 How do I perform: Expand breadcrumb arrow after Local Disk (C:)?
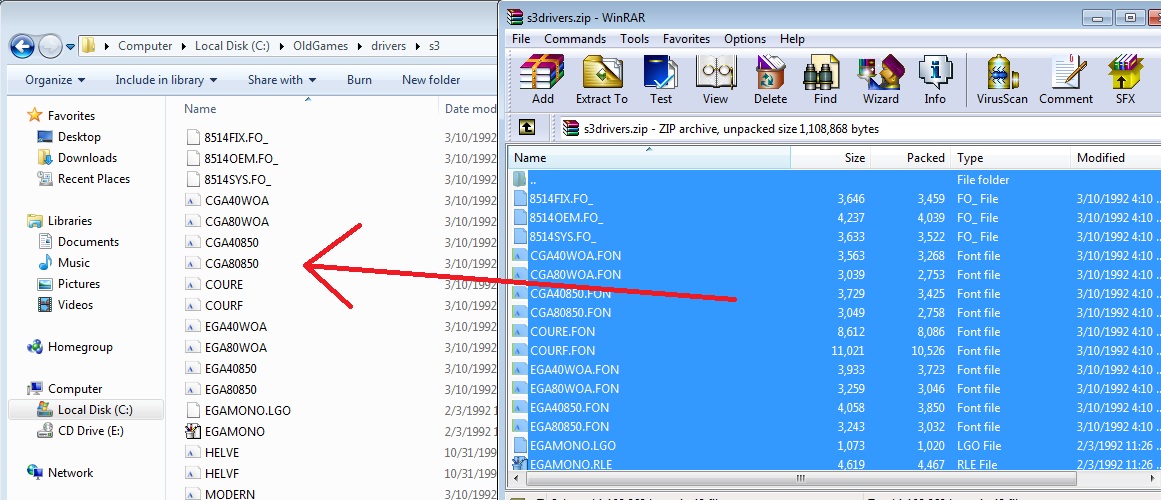[281, 46]
